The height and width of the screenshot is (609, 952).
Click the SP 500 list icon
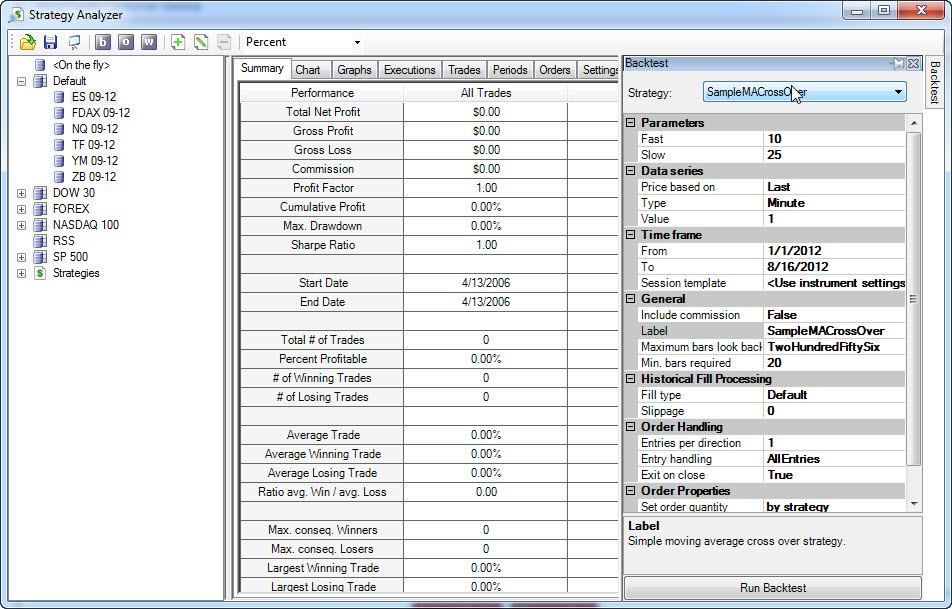(x=40, y=257)
